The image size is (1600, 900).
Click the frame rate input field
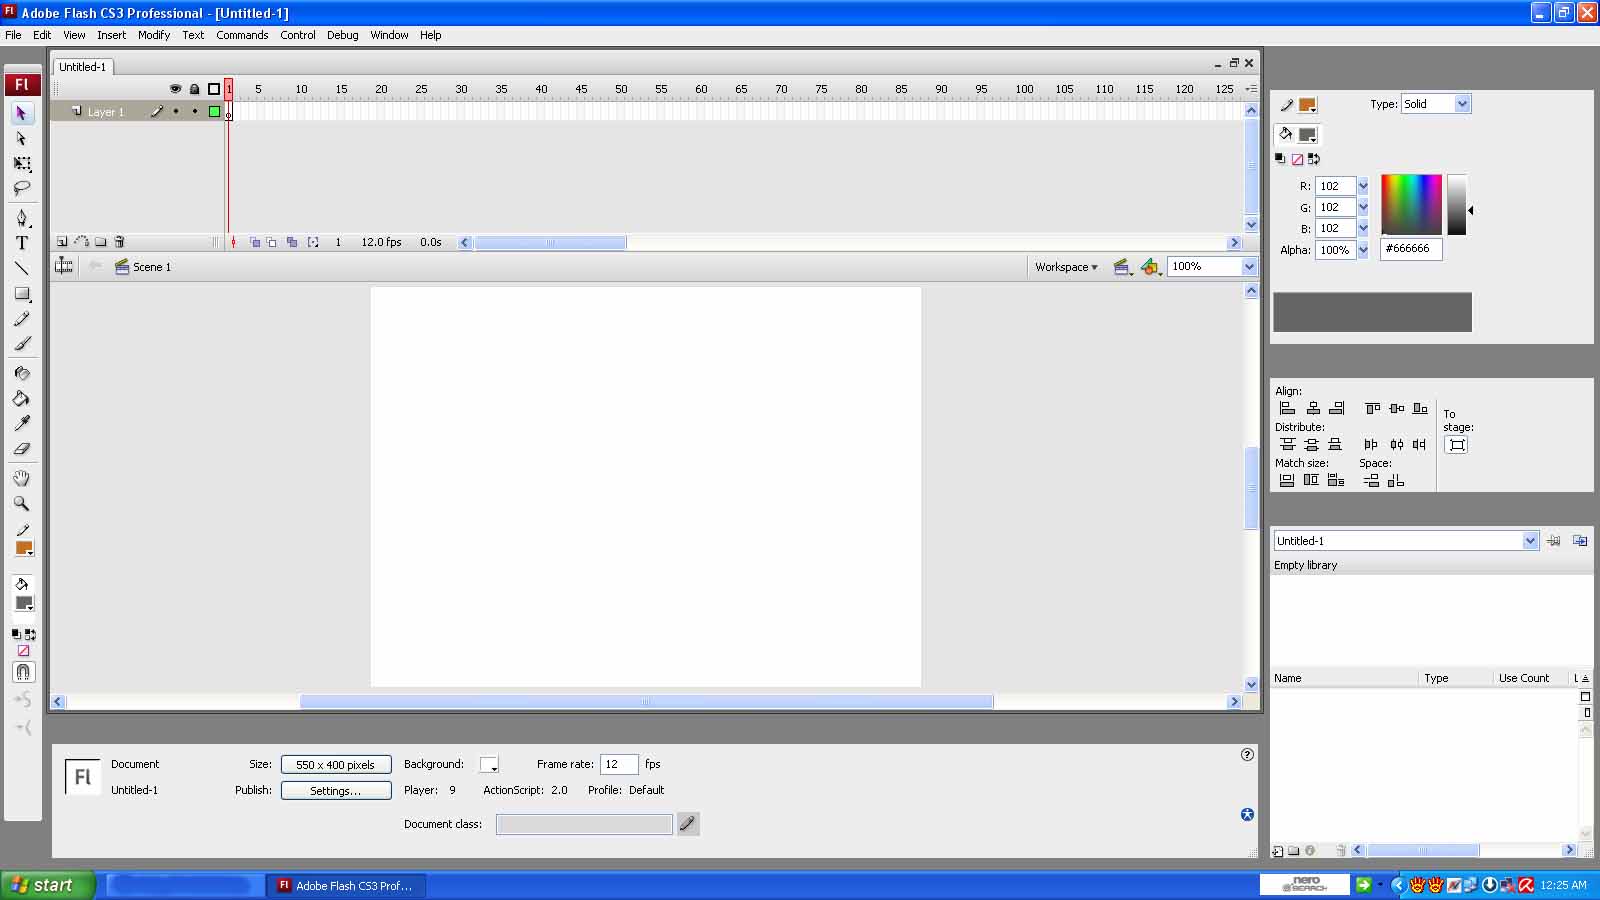(618, 764)
